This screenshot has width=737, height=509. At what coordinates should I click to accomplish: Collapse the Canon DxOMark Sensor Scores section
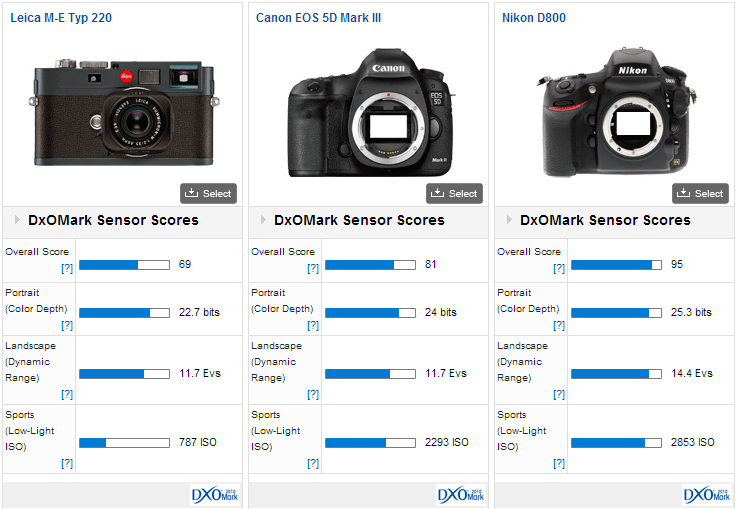(264, 220)
